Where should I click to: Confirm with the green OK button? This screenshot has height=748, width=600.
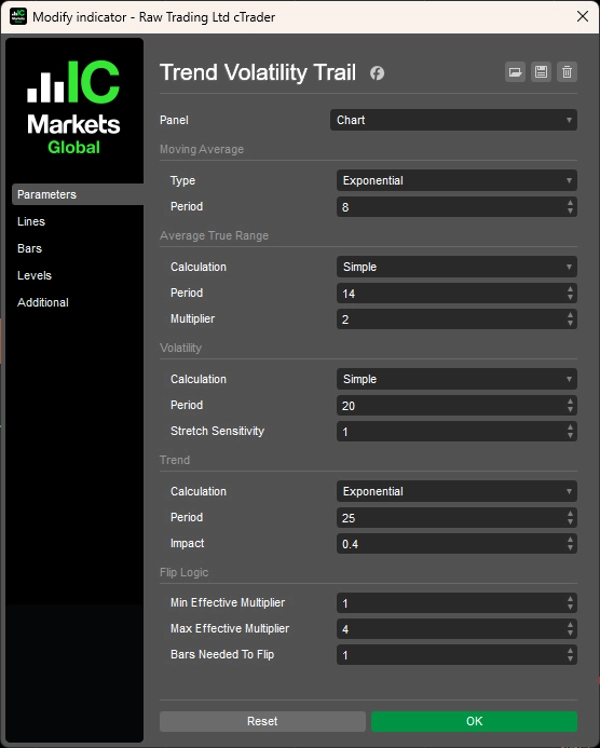[474, 721]
